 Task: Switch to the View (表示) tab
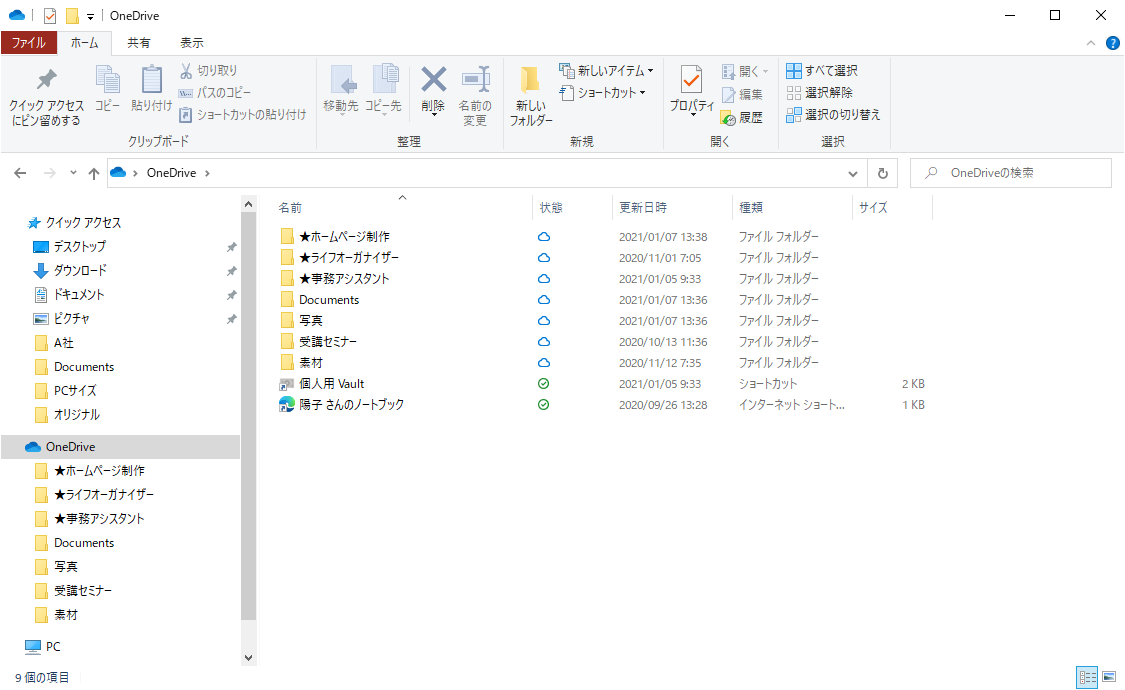[192, 43]
